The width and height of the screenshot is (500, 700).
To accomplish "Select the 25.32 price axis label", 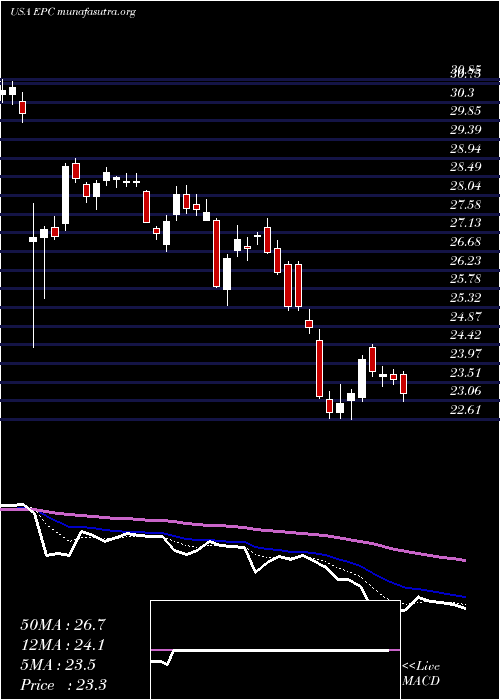I will 466,298.
